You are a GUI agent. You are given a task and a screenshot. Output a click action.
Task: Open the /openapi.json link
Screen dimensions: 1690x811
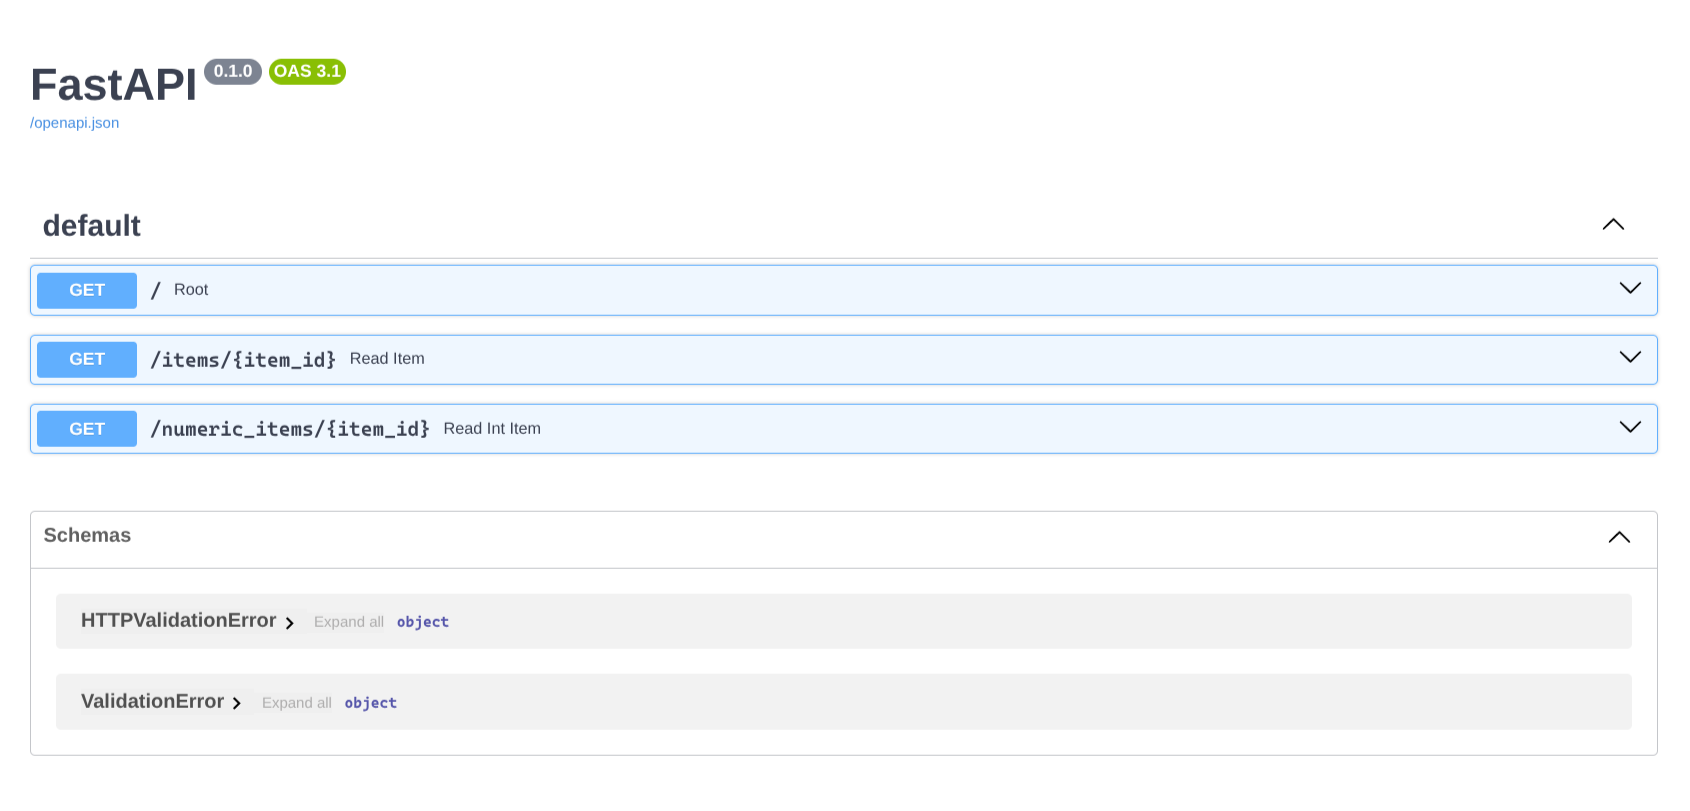74,123
